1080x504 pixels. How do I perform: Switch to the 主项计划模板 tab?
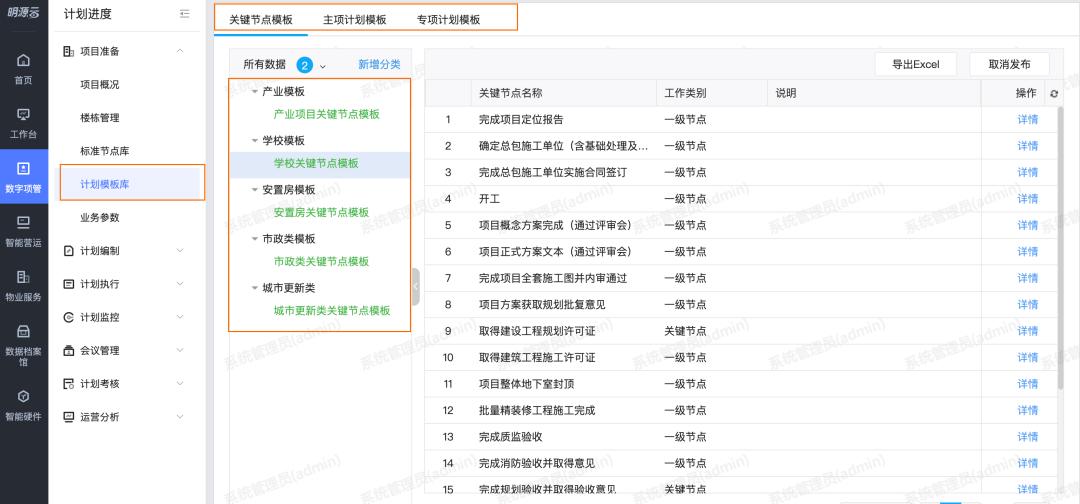click(x=354, y=19)
